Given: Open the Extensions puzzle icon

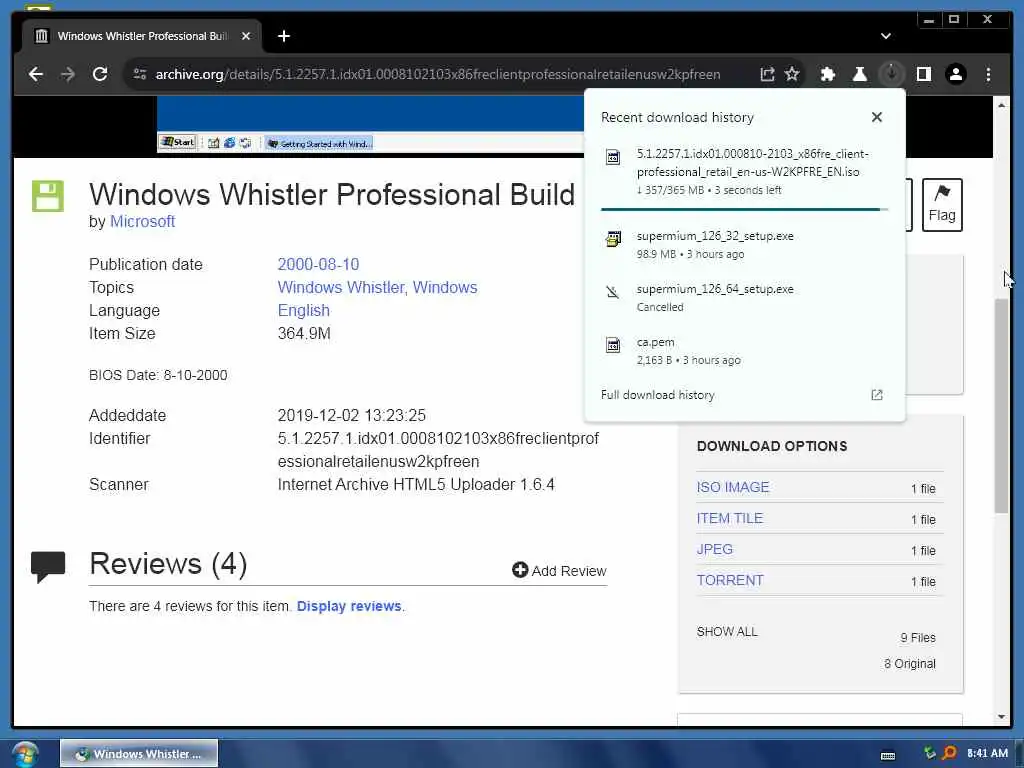Looking at the screenshot, I should click(x=827, y=74).
